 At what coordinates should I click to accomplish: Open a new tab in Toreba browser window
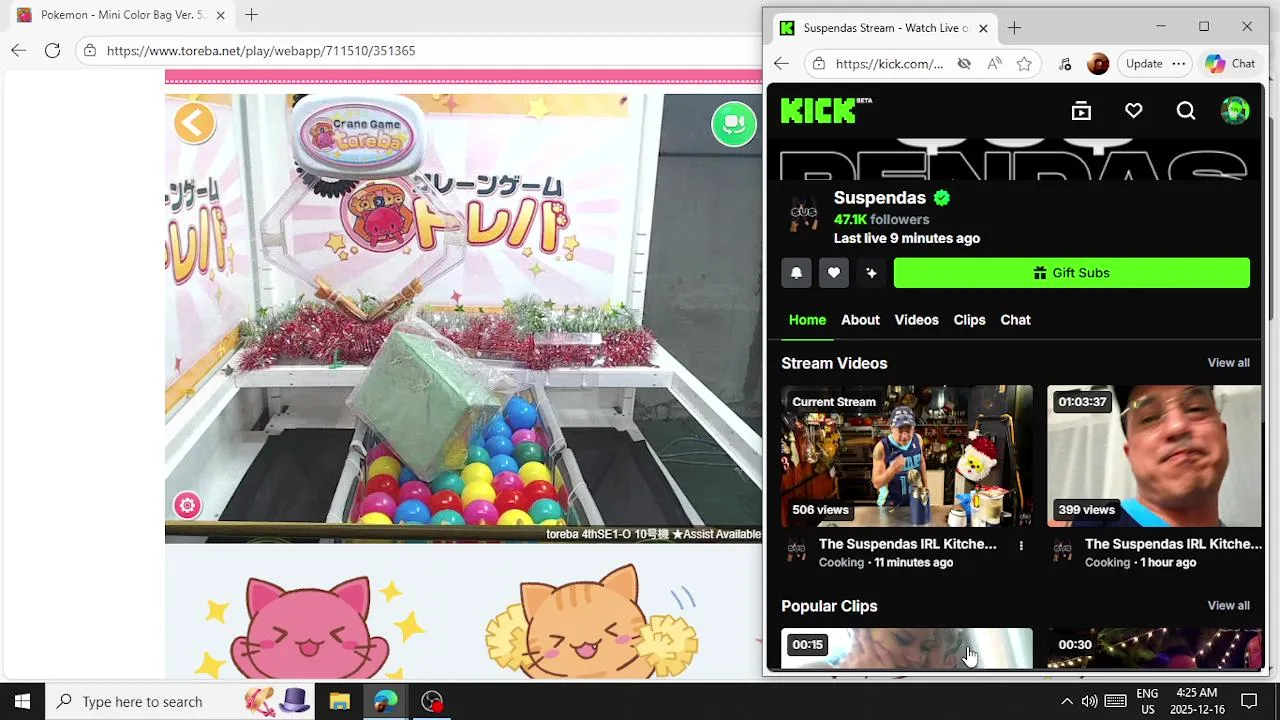click(x=251, y=15)
